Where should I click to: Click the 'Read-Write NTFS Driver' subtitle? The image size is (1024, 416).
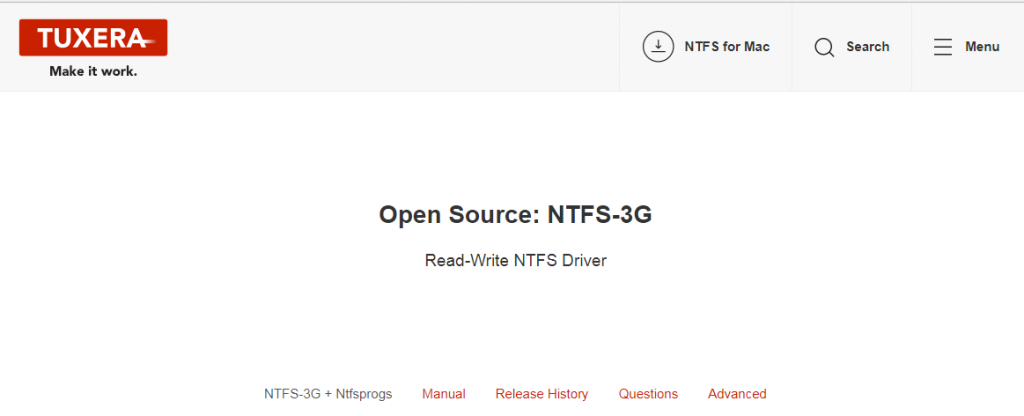516,260
